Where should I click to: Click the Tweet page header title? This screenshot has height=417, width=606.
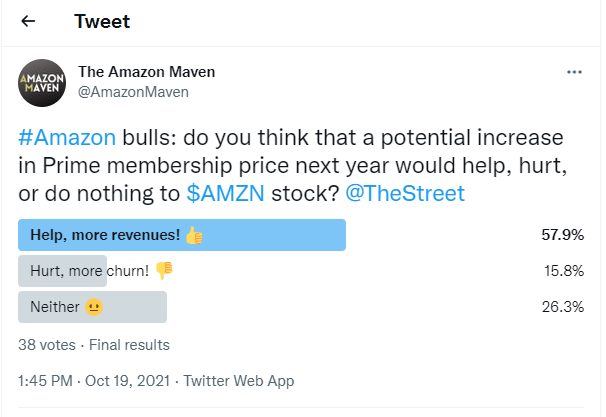(102, 21)
